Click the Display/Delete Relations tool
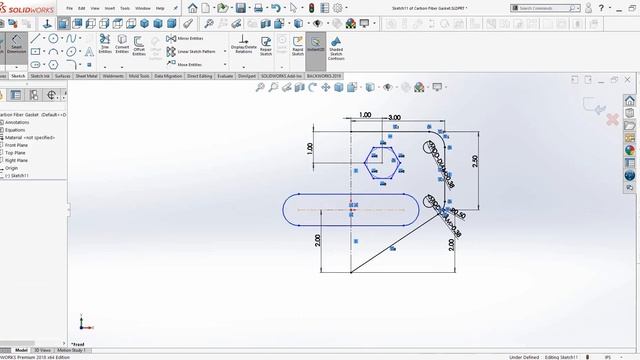640x360 pixels. click(244, 44)
